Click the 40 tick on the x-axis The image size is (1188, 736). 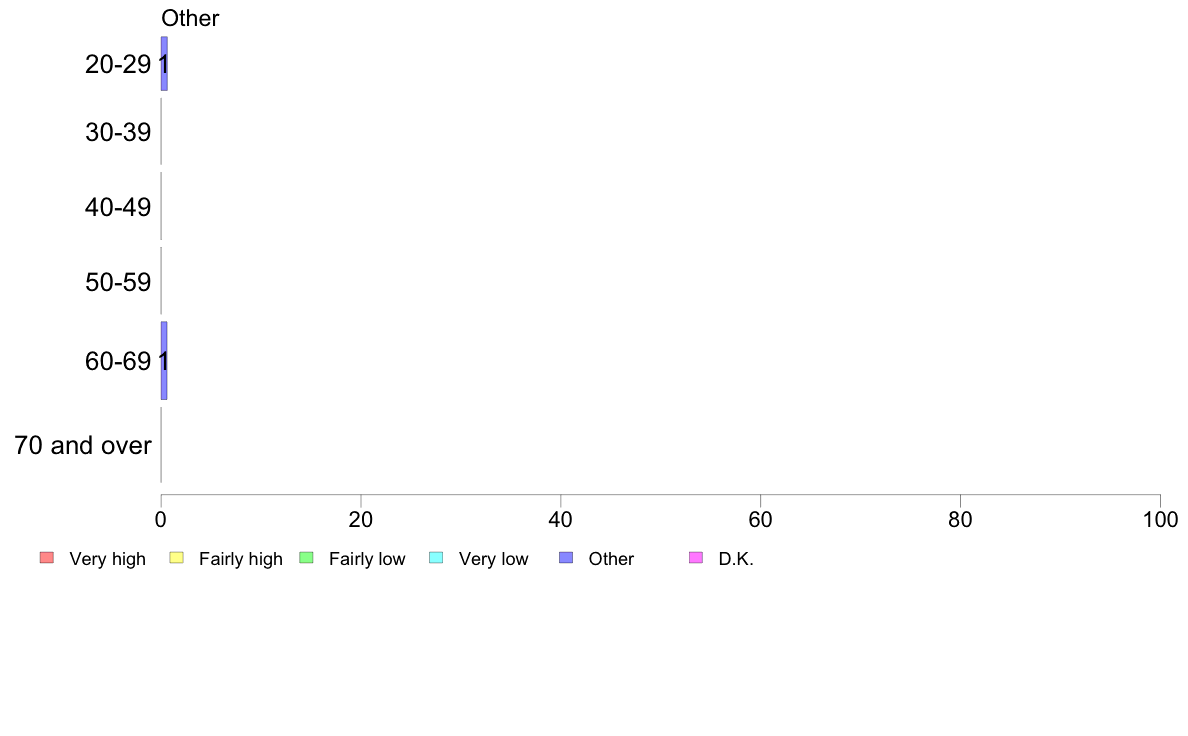pos(561,519)
